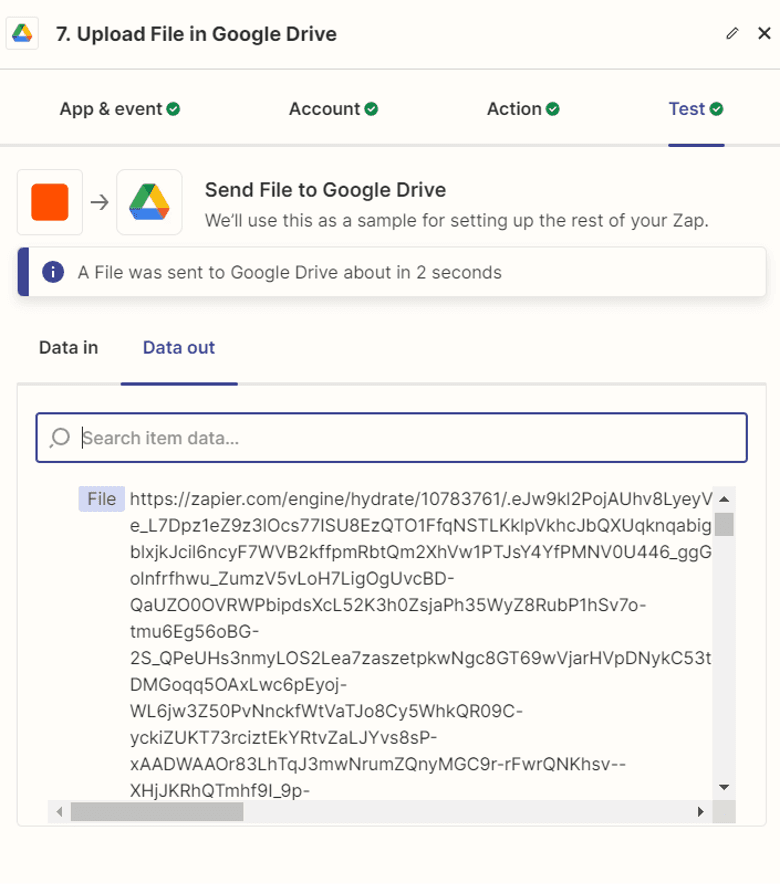Click the green check beside Test

716,108
